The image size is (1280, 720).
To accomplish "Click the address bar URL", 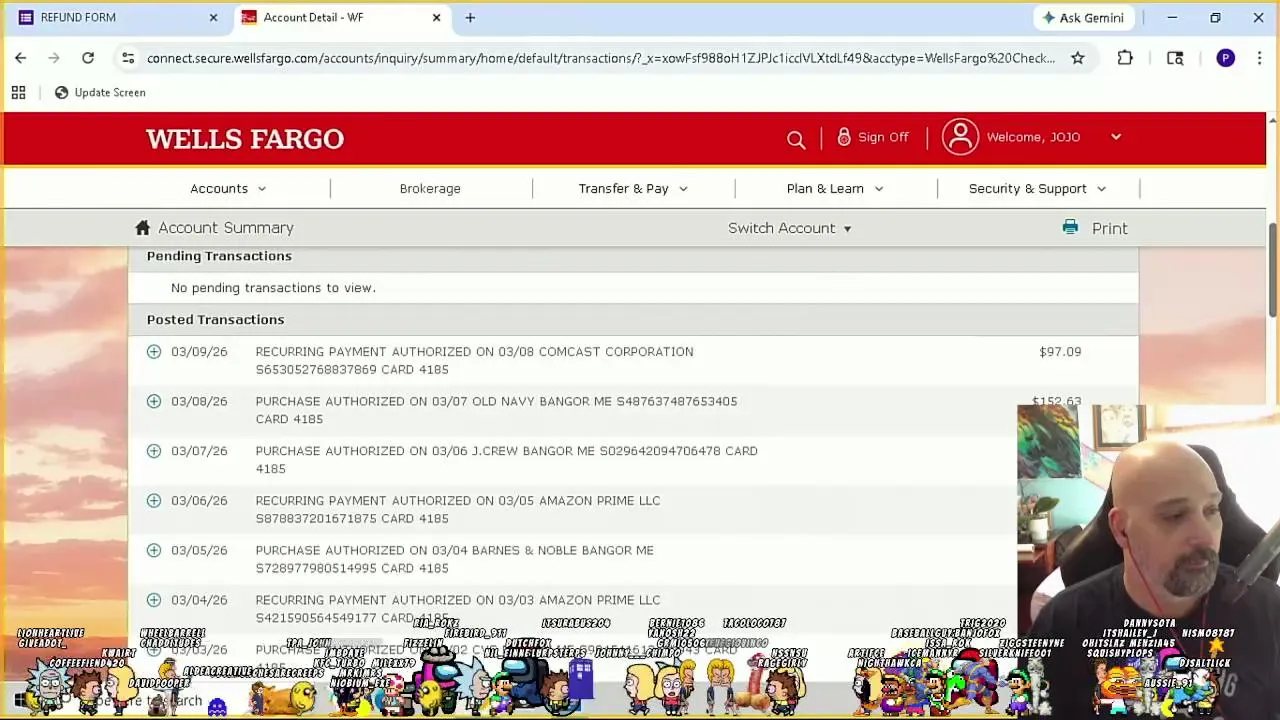I will pyautogui.click(x=600, y=58).
